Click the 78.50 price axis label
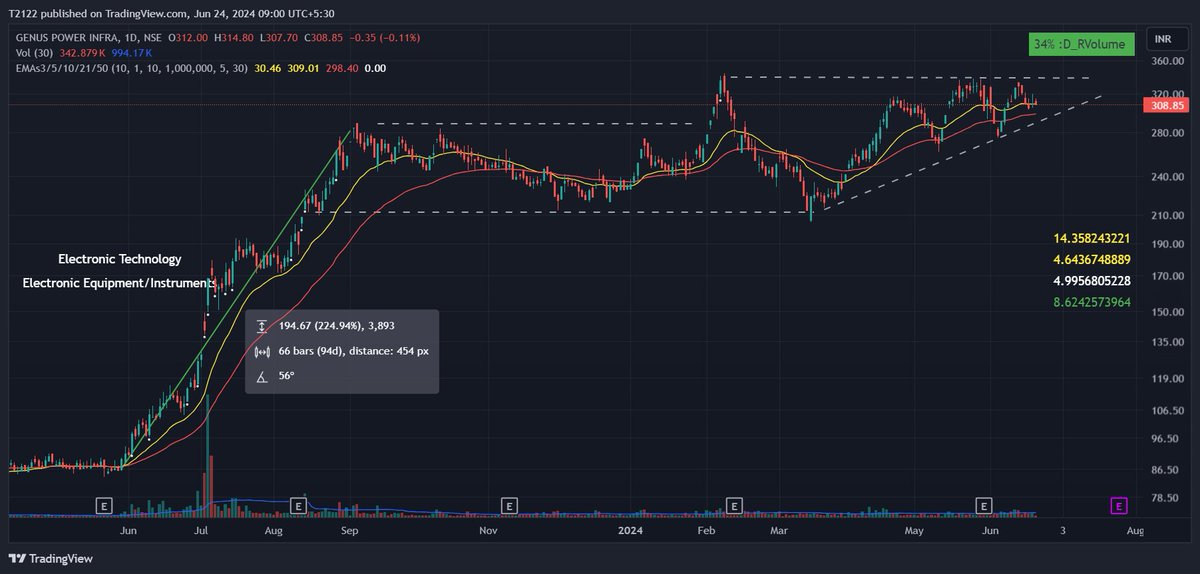The height and width of the screenshot is (574, 1200). click(x=1166, y=497)
